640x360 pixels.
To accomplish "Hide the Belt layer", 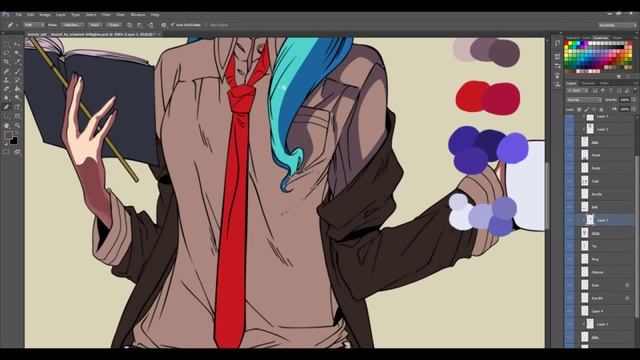I will [569, 207].
